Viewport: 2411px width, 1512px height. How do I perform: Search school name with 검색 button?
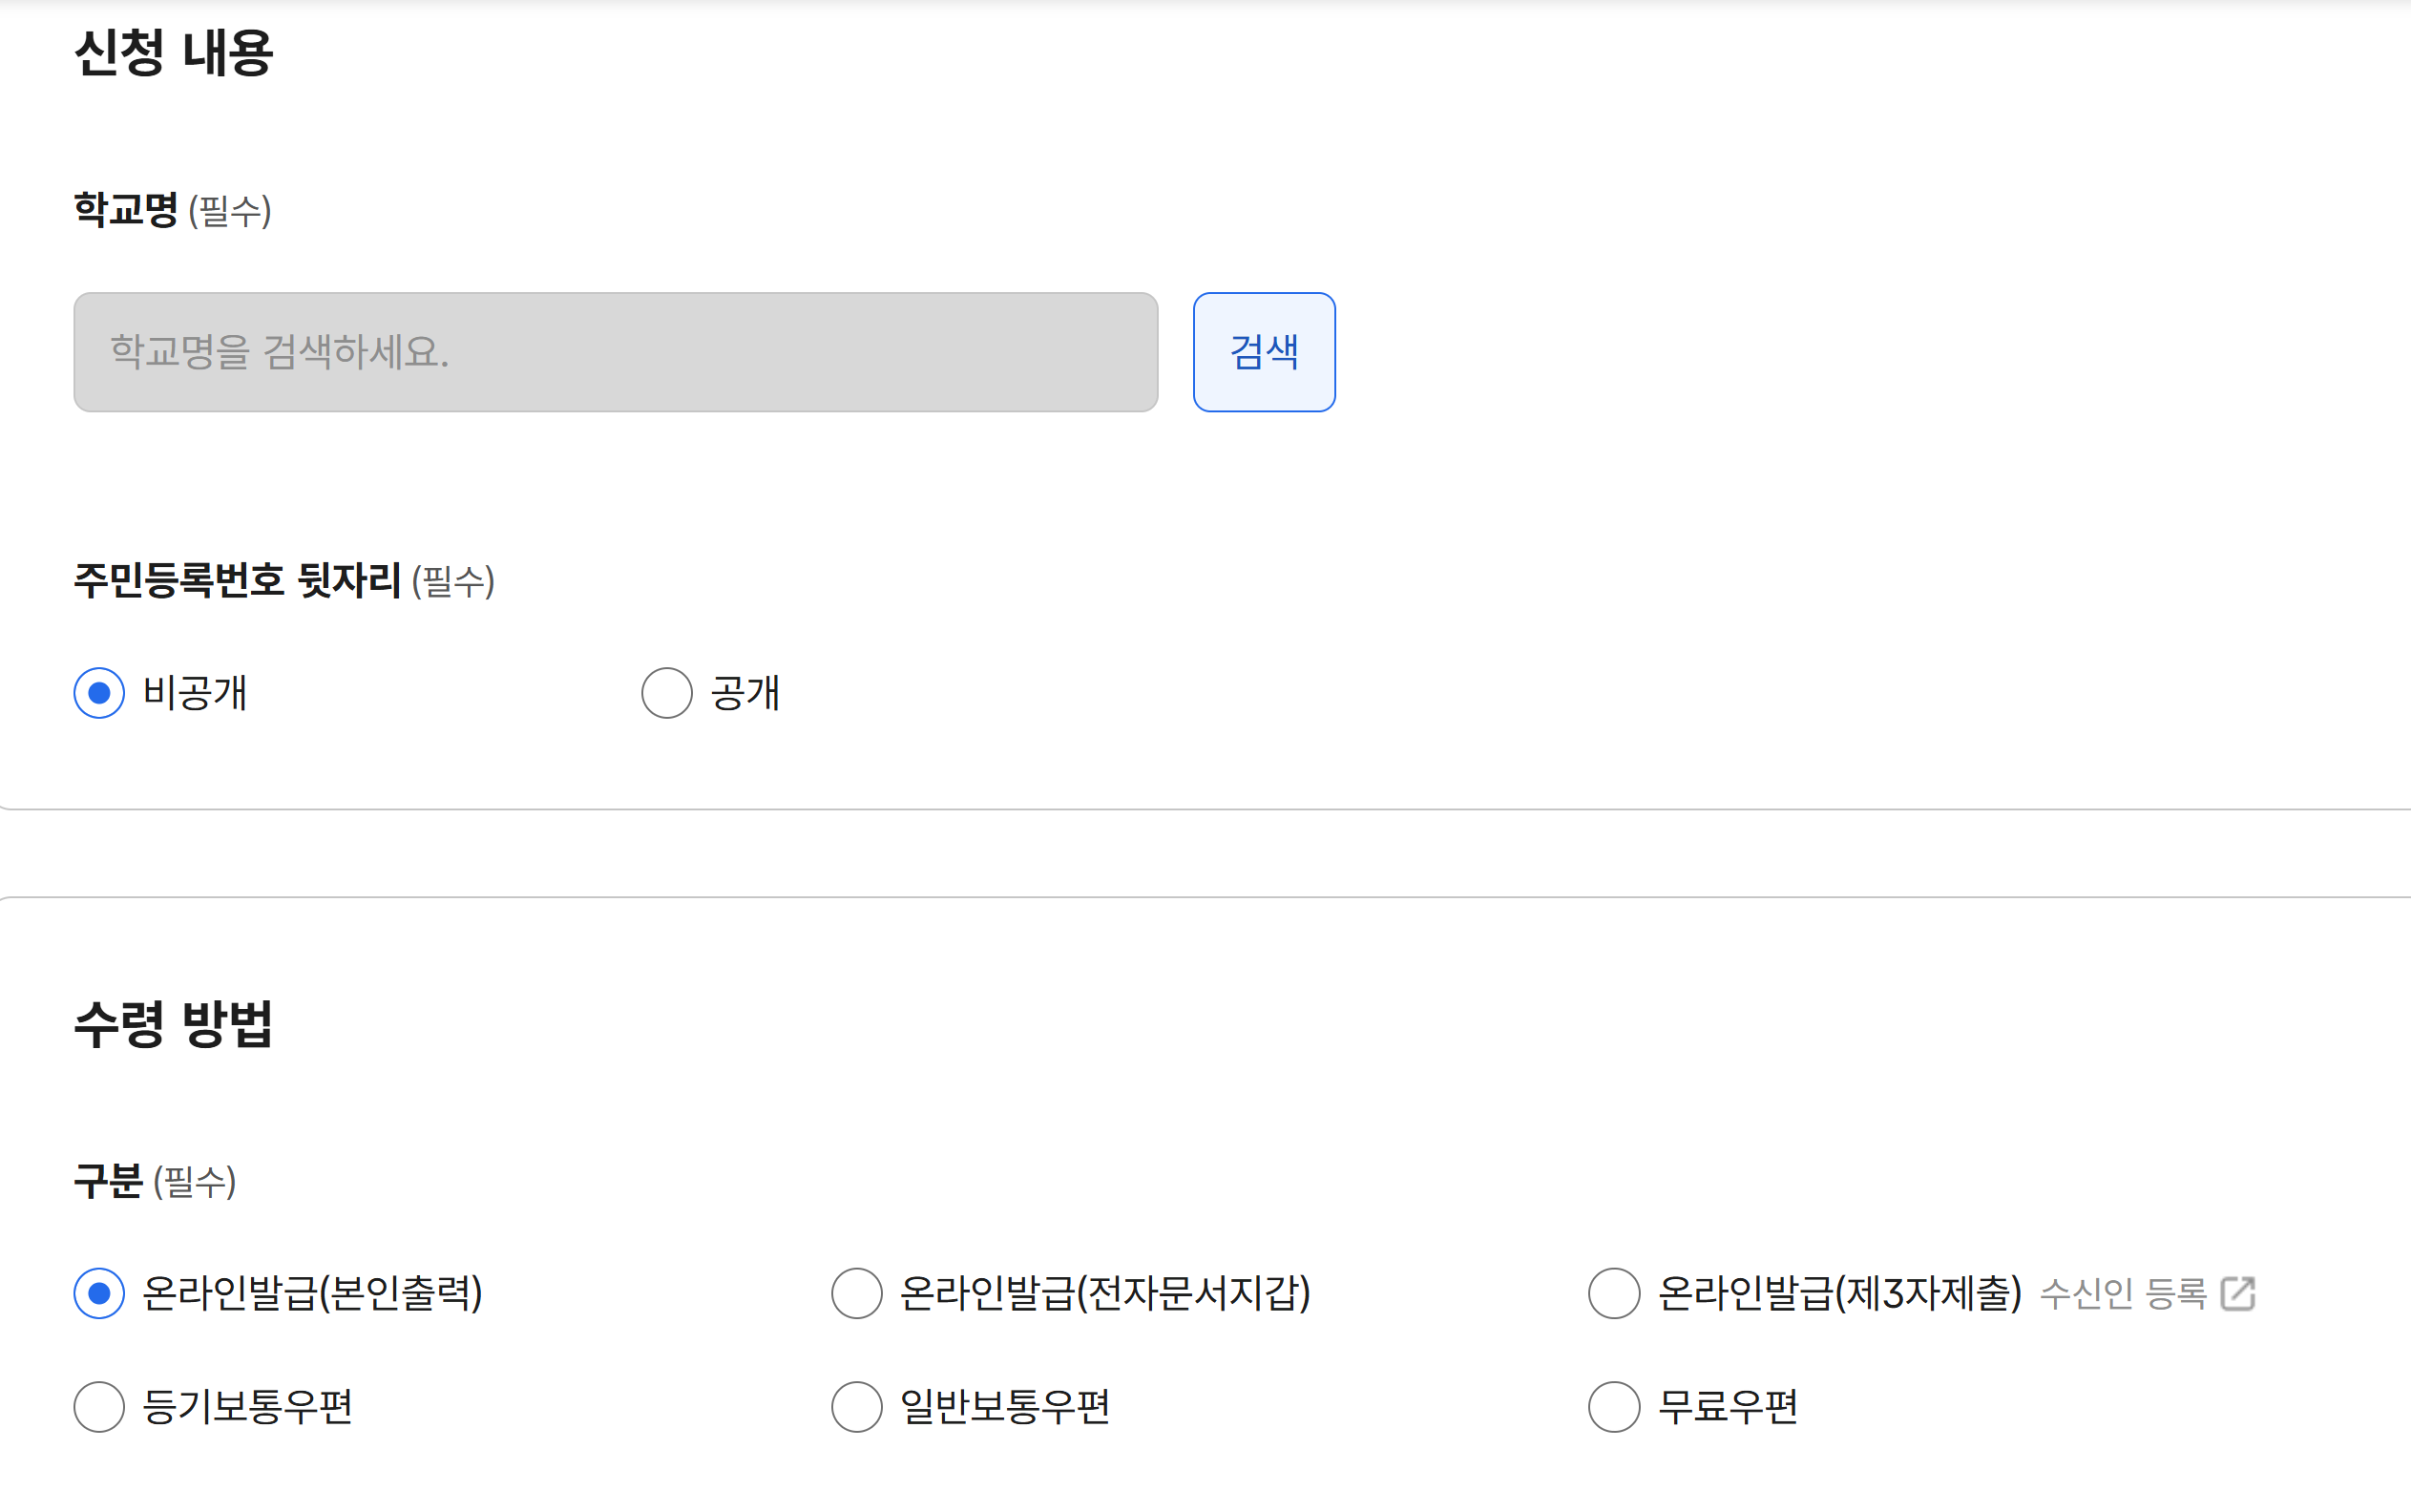(x=1264, y=352)
